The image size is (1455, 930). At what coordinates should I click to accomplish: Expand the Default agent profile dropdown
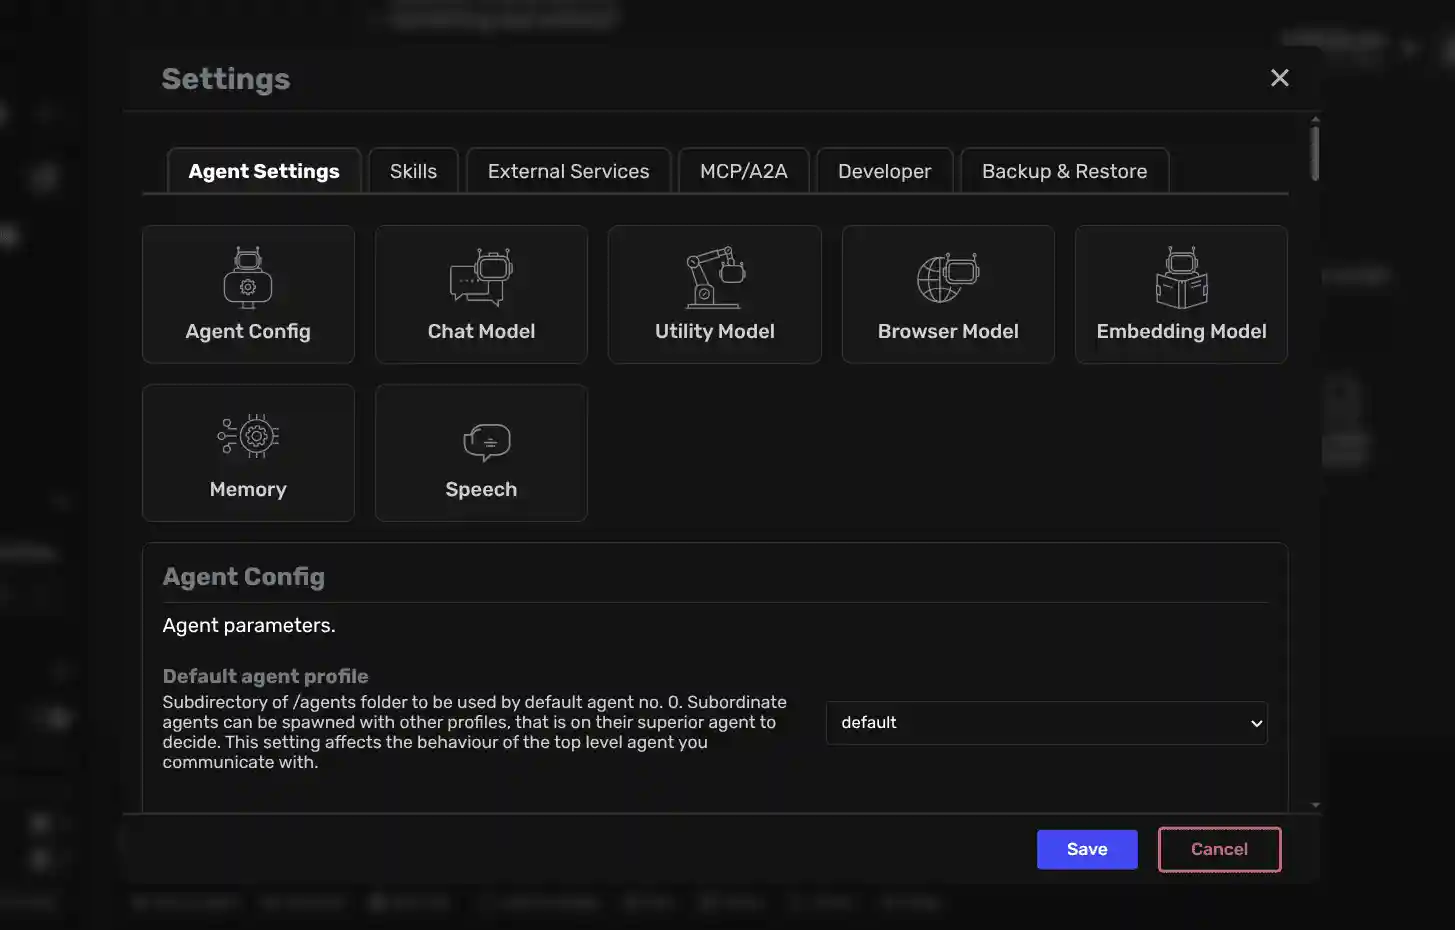[1045, 723]
